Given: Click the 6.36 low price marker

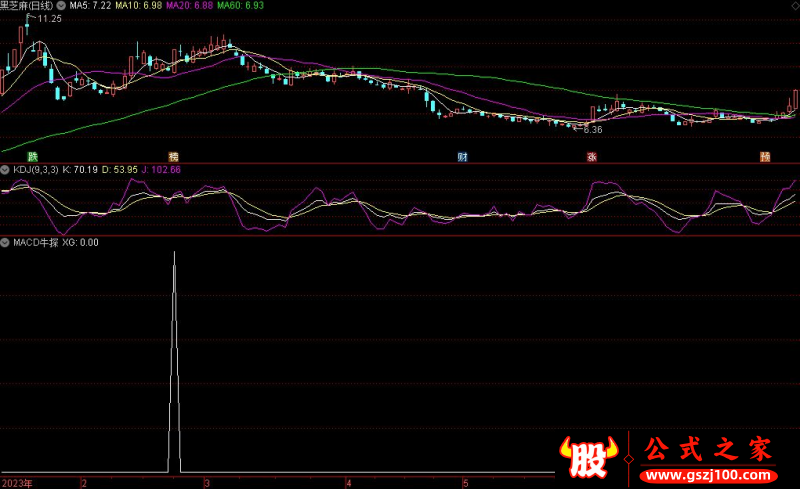Looking at the screenshot, I should pos(592,129).
